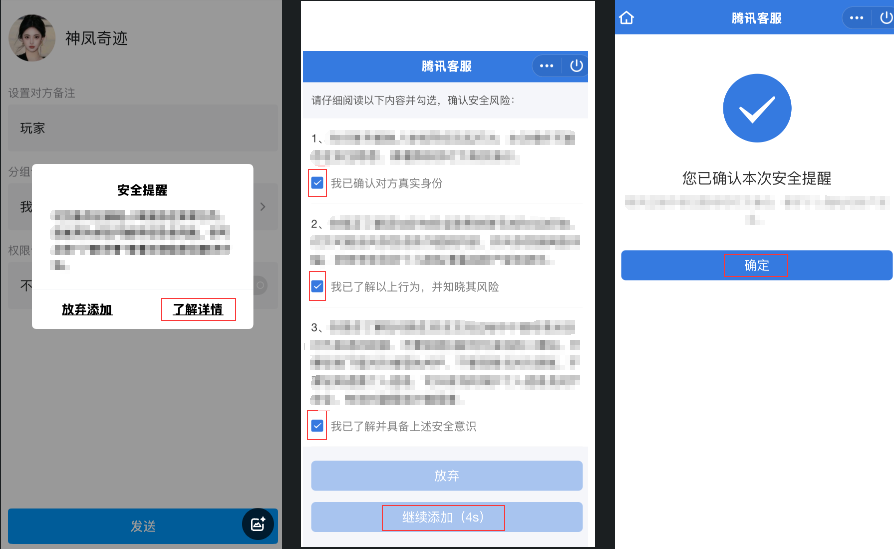Open the three-dot menu in middle 腾讯客服 header
Screen dimensions: 894x549
point(546,66)
